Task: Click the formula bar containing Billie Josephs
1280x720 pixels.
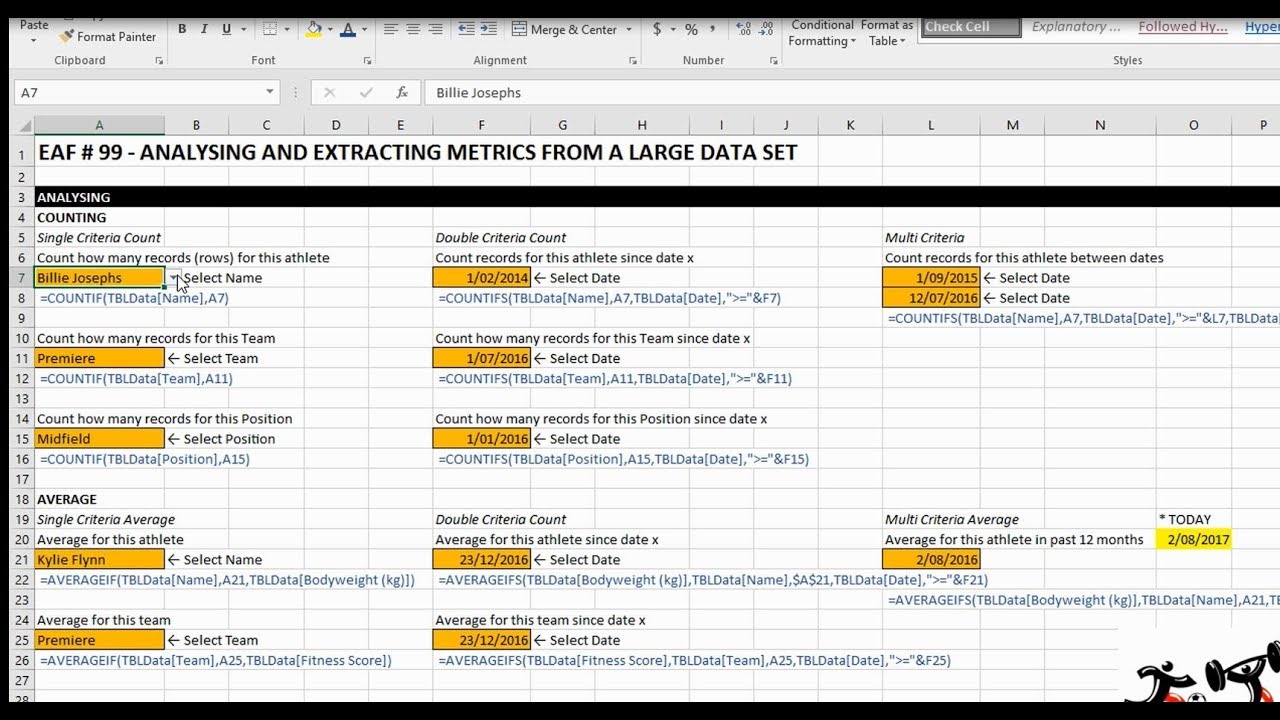Action: (850, 92)
